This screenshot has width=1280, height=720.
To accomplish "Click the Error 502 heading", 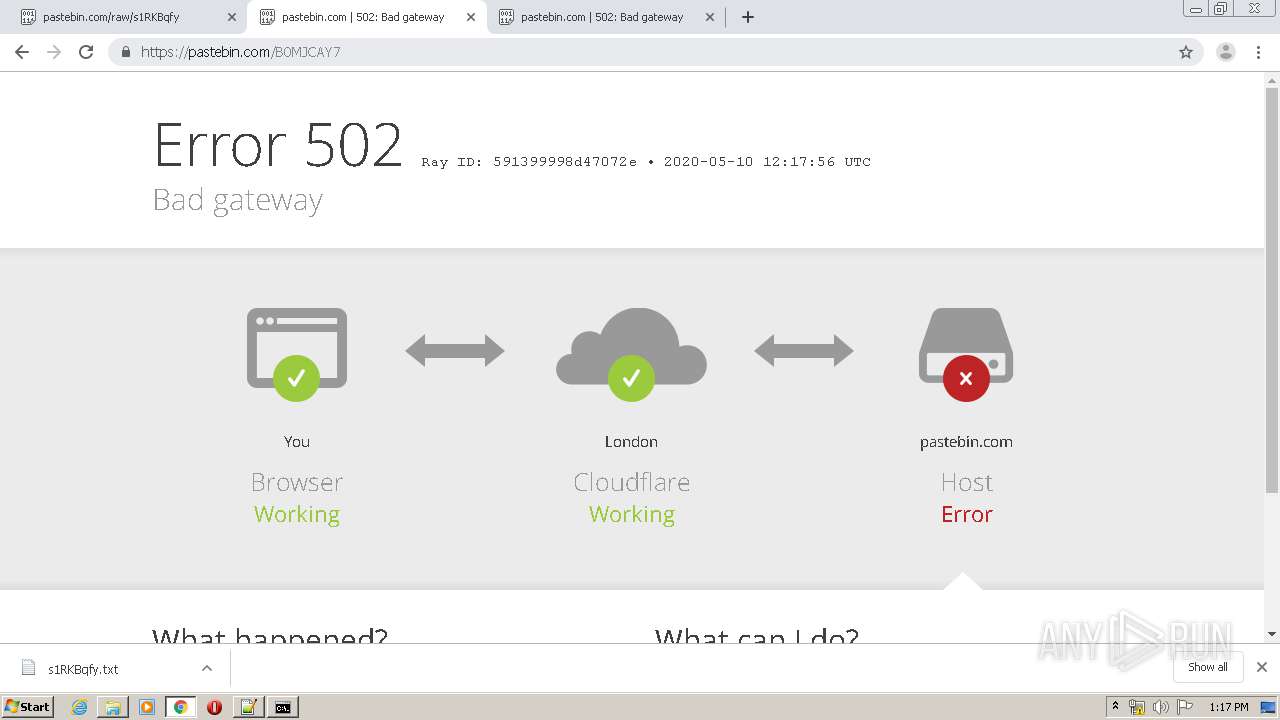I will 278,144.
